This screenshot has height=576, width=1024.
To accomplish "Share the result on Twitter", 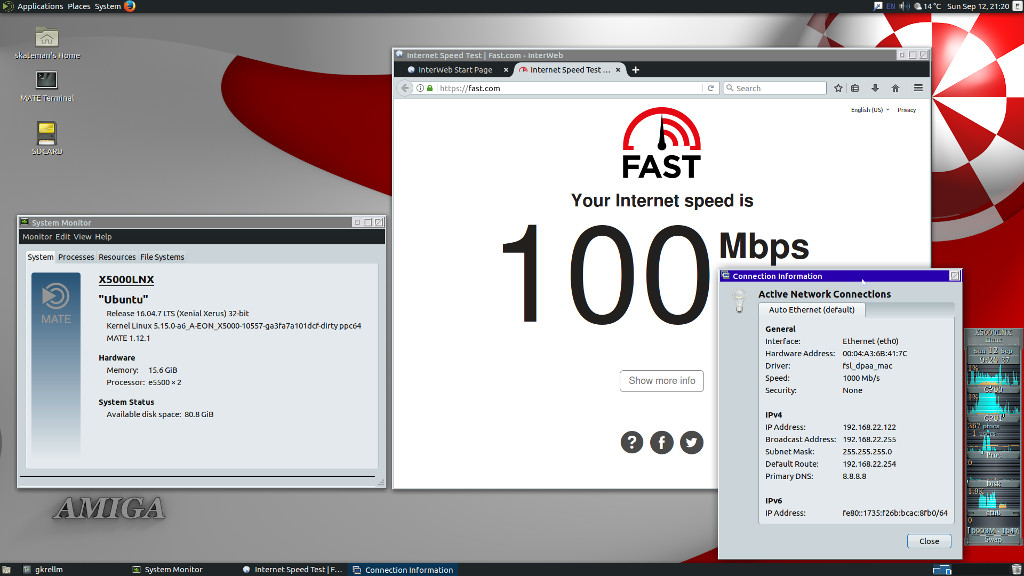I will pos(692,442).
